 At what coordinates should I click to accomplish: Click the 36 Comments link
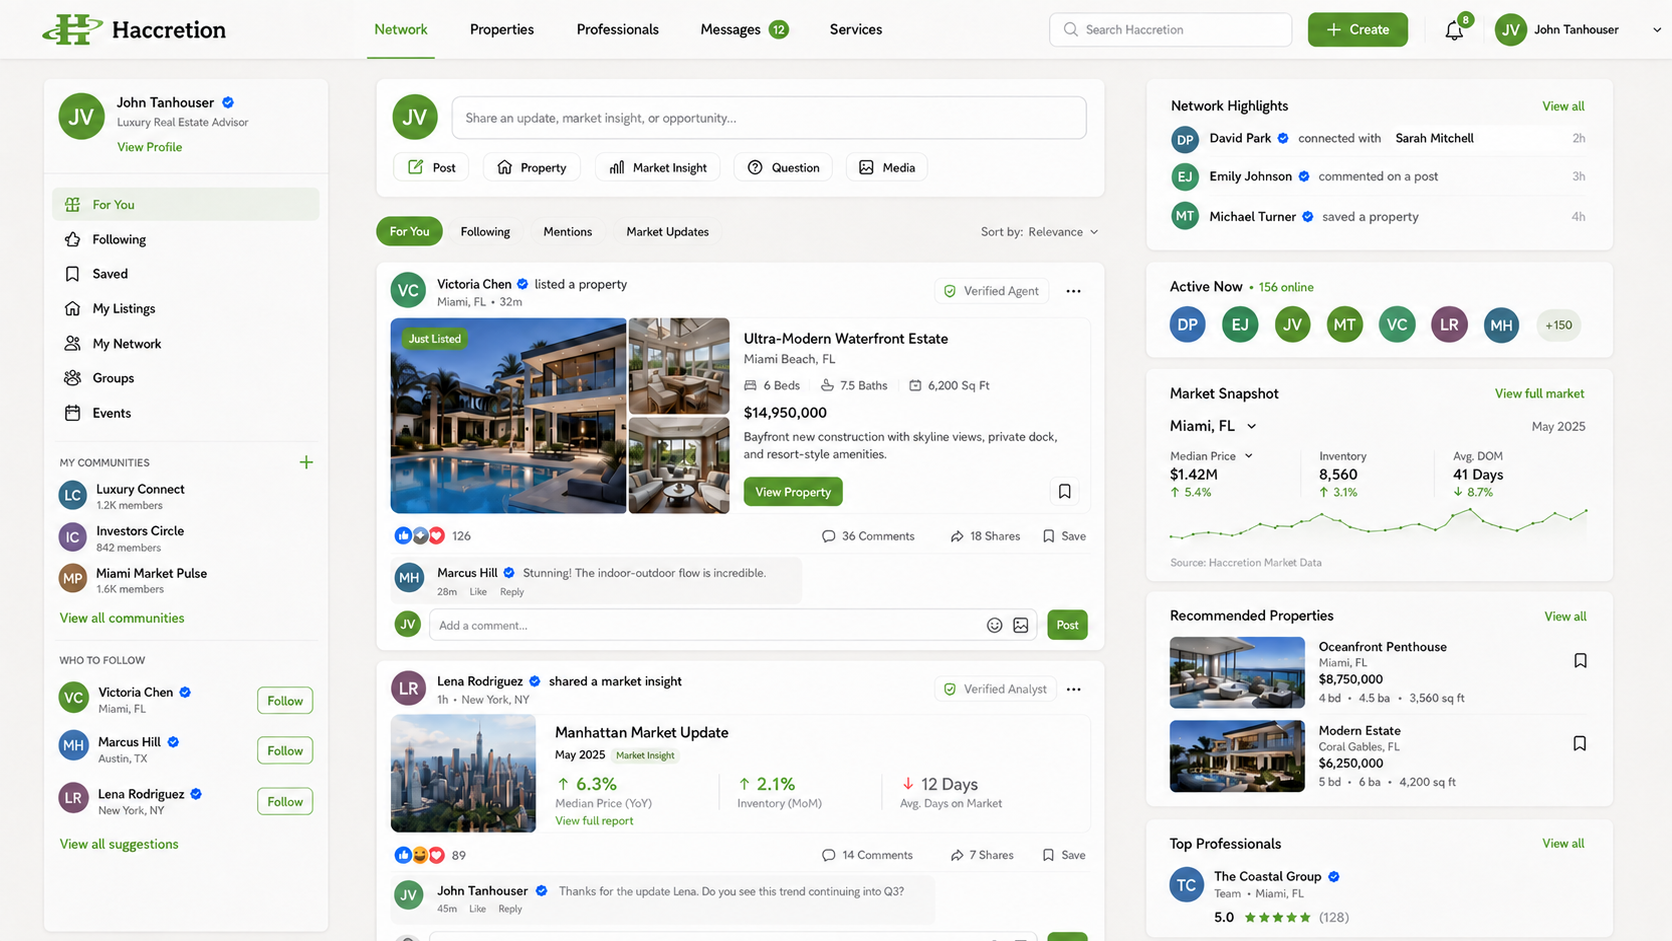(868, 536)
